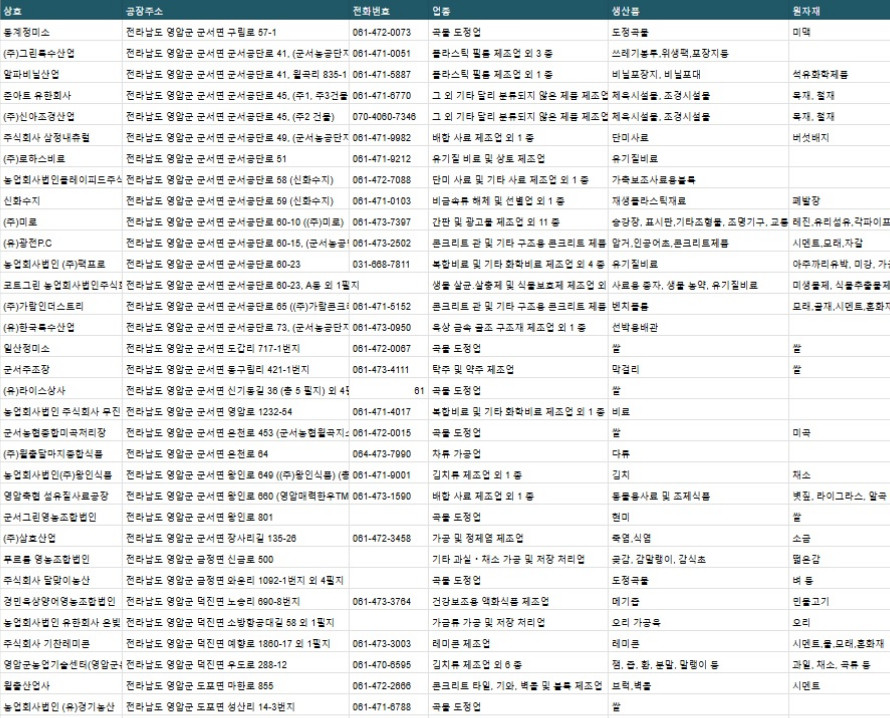Click the address ending 금정면 신금로 500
The height and width of the screenshot is (718, 890).
coord(236,559)
